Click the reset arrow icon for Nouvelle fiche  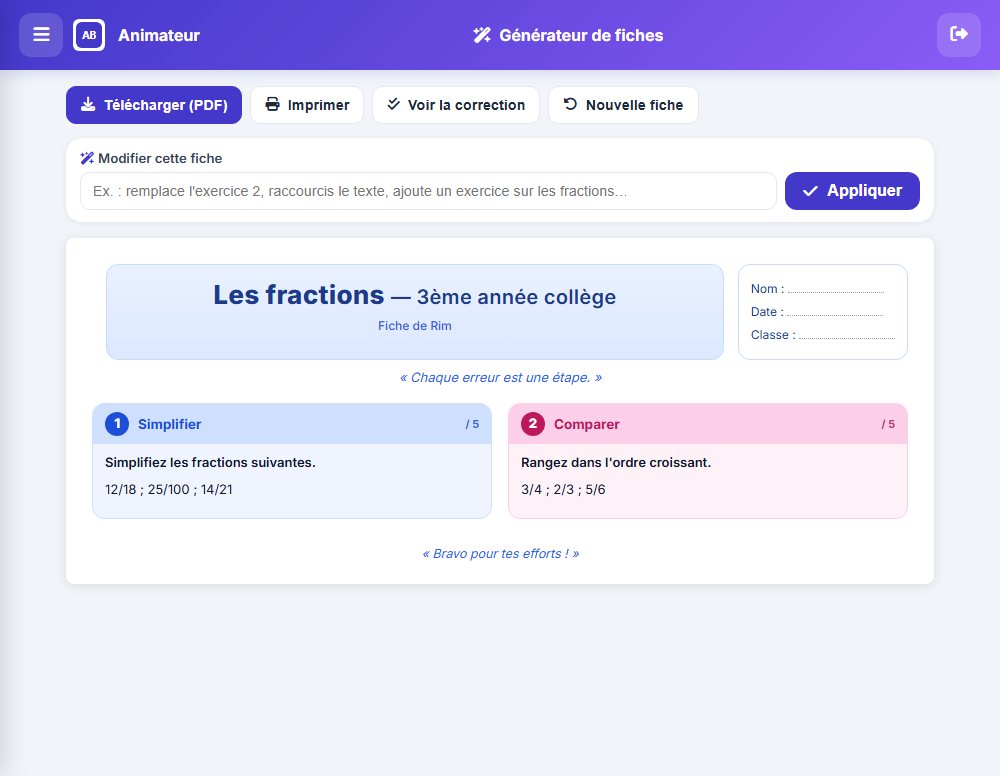point(570,104)
